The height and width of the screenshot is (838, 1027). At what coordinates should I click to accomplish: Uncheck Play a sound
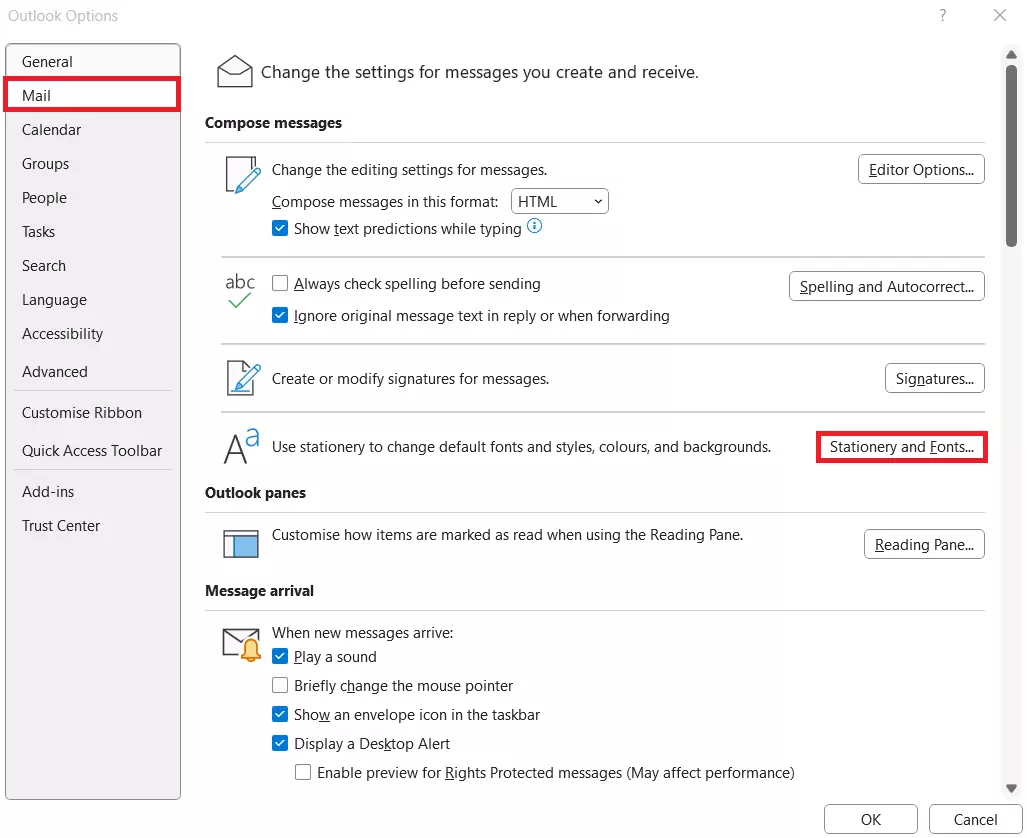tap(280, 657)
